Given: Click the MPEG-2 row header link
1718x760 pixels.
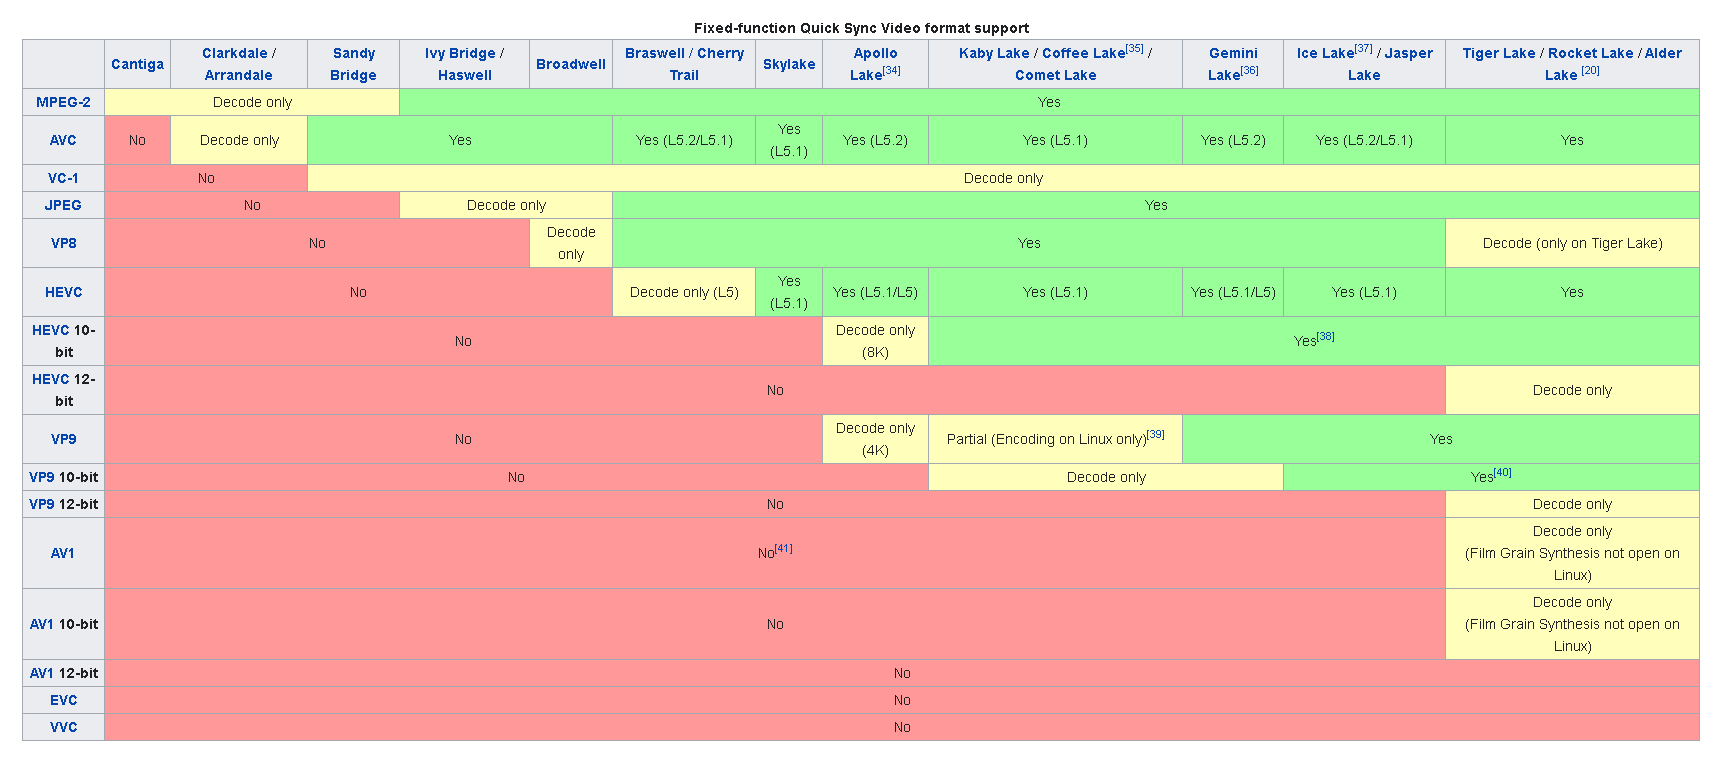Looking at the screenshot, I should tap(63, 102).
